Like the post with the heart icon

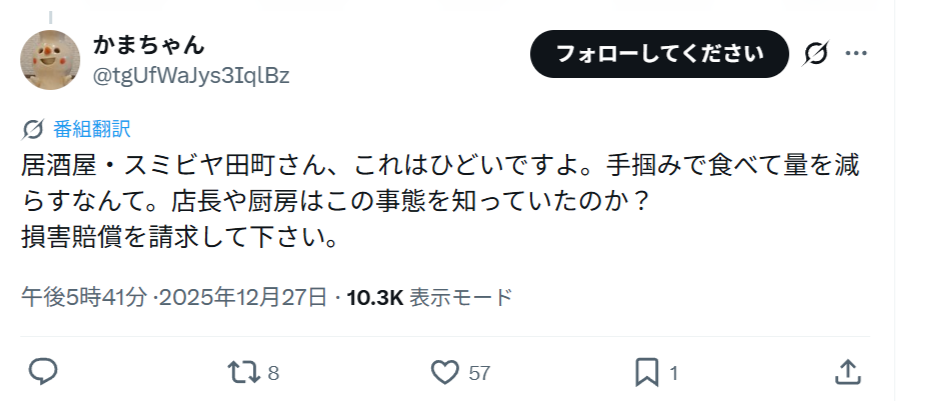tap(444, 373)
